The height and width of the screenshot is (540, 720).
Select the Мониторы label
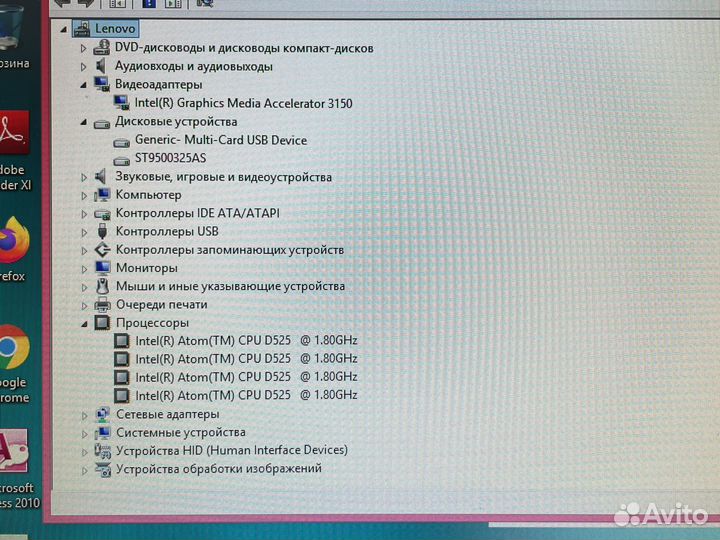click(x=146, y=268)
